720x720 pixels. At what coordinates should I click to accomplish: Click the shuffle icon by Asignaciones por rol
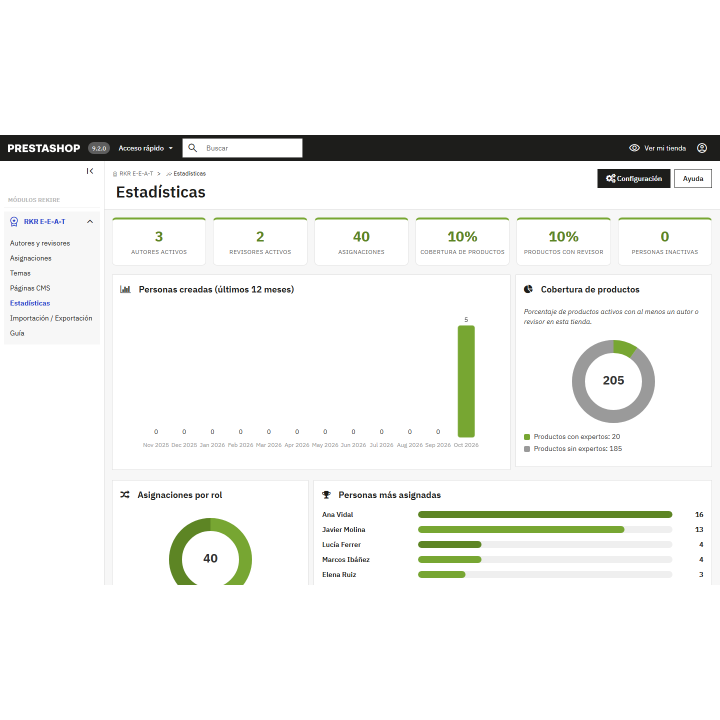click(x=125, y=495)
